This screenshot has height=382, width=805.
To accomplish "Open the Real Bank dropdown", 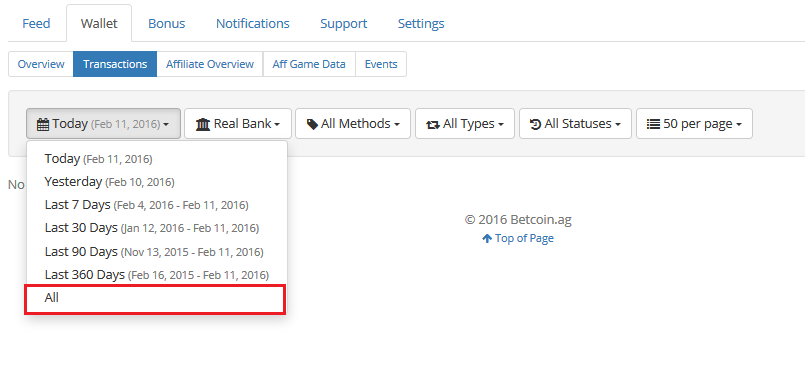I will (238, 123).
